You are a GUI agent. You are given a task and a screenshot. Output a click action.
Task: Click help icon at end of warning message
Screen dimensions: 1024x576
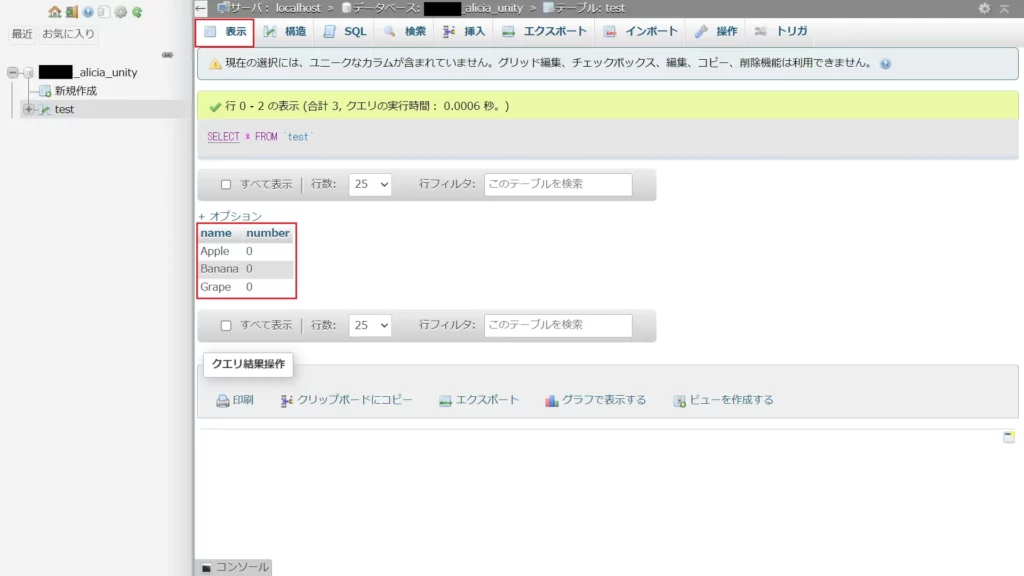tap(885, 64)
